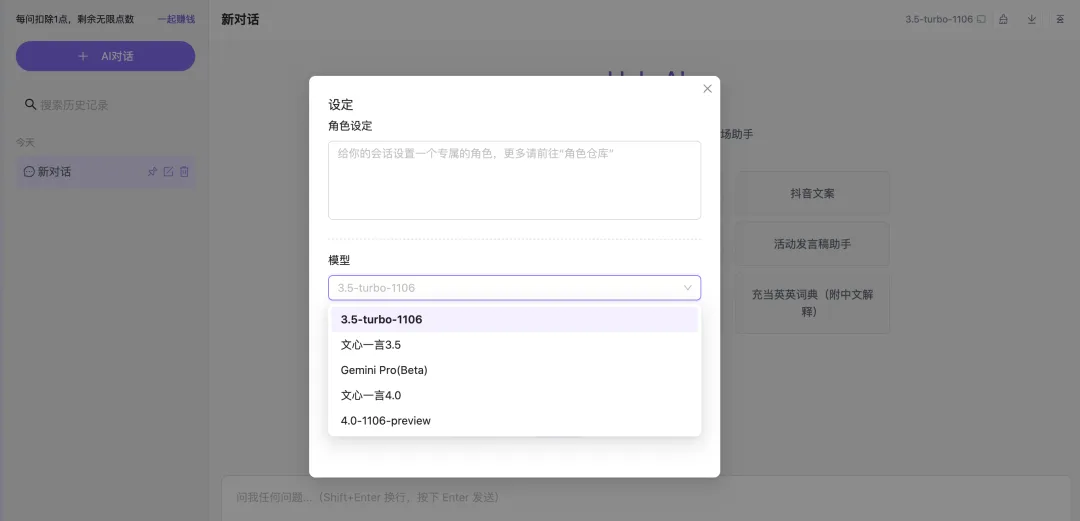The width and height of the screenshot is (1080, 521).
Task: Click into the 角色设定 text area
Action: pos(514,180)
